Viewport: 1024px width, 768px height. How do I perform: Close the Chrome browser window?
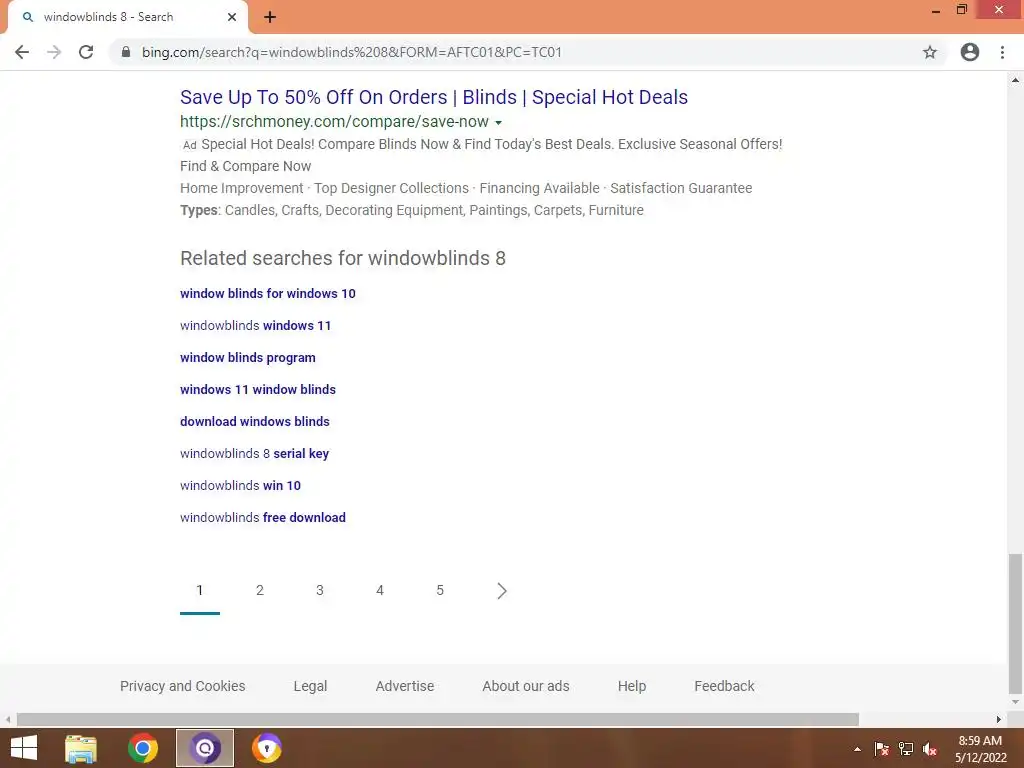(999, 10)
